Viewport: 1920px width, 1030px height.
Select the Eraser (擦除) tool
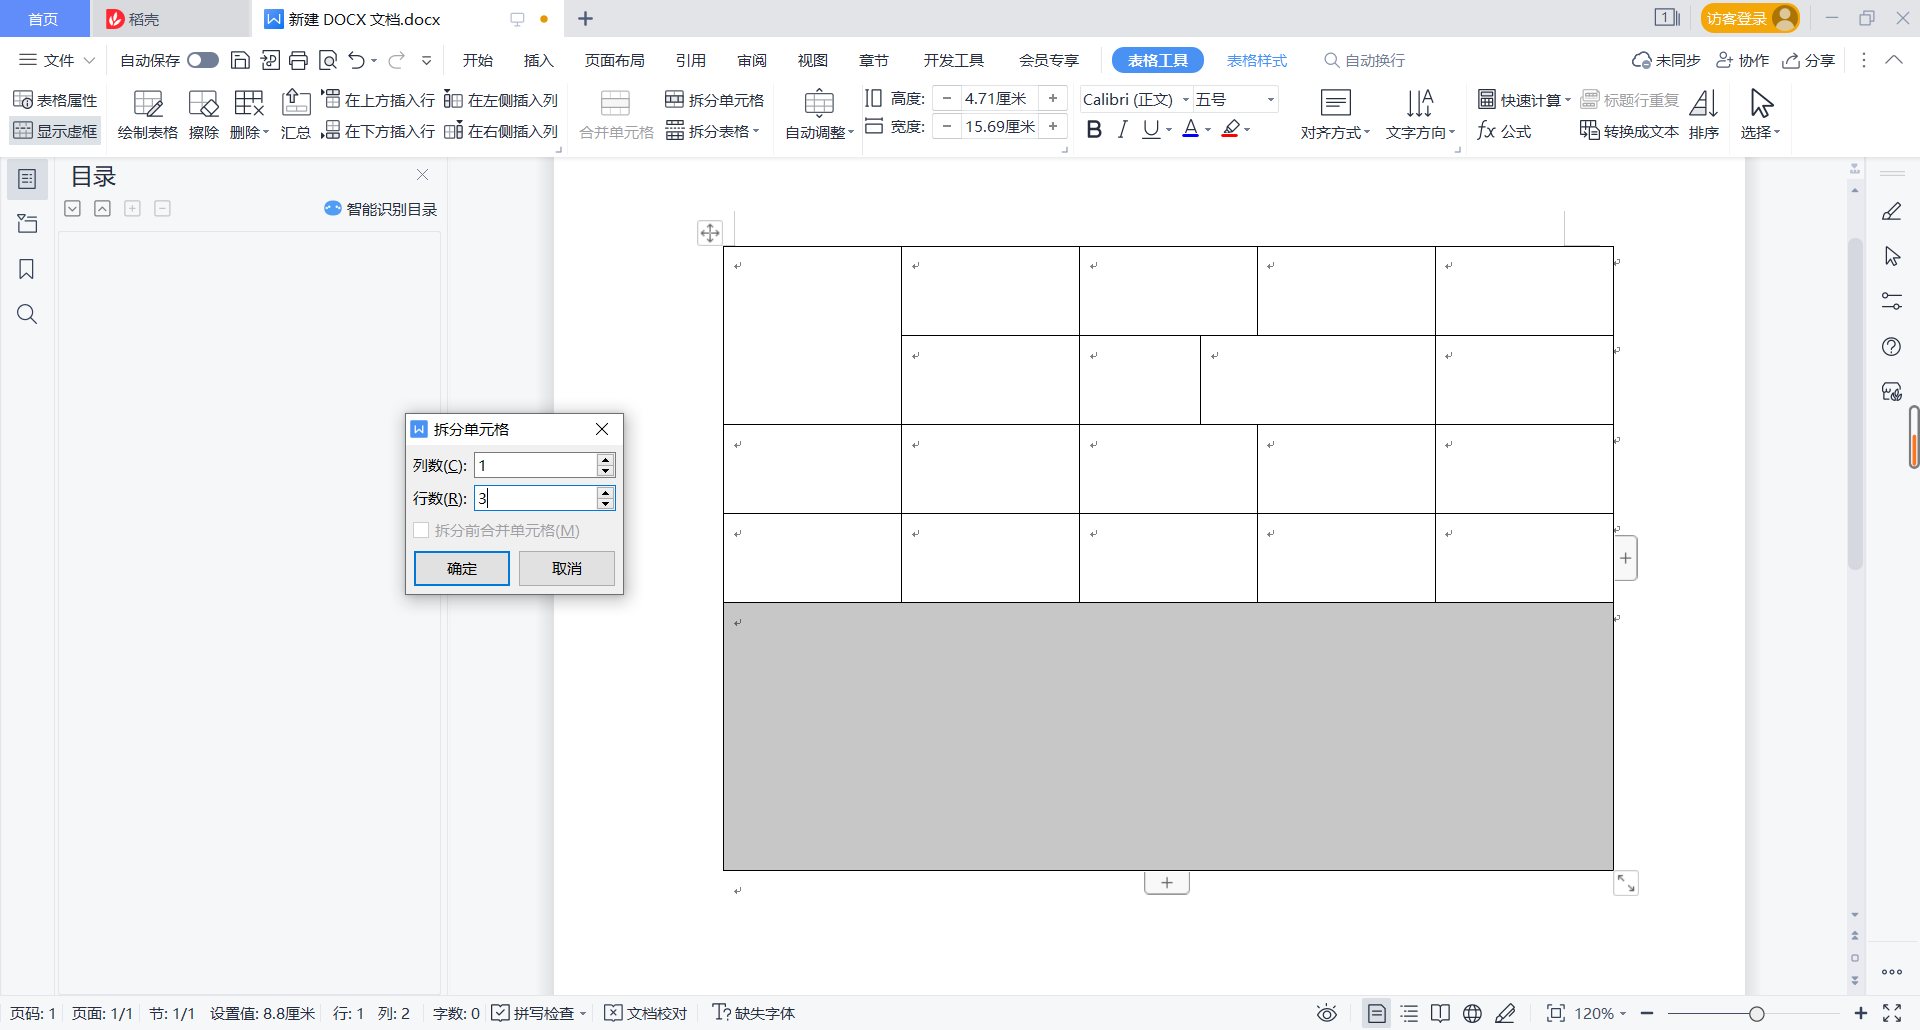pos(203,116)
